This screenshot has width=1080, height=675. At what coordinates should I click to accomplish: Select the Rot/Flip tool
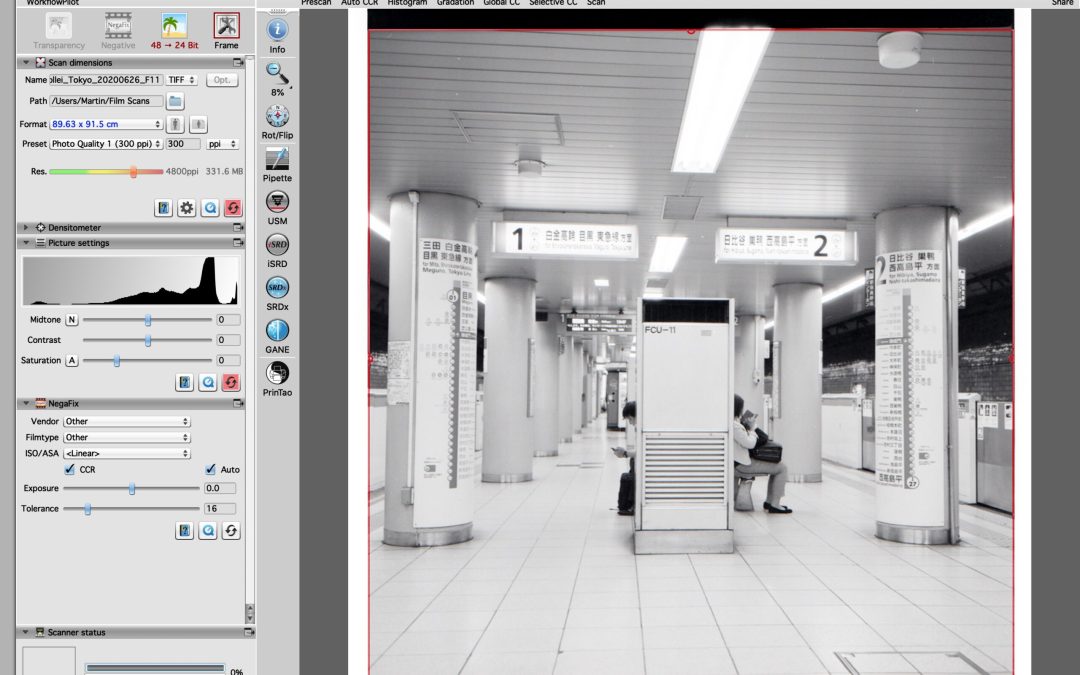point(277,116)
